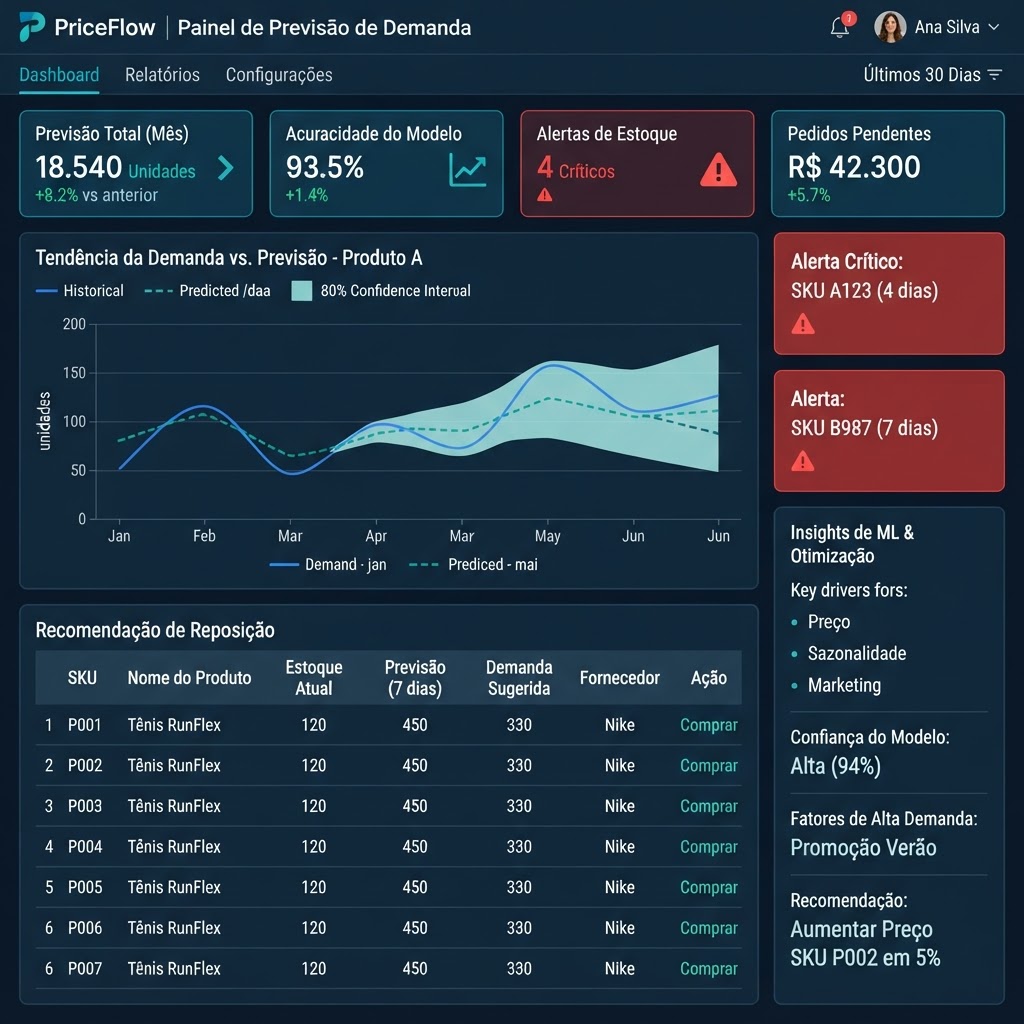Sort by the Nome do Produto header
The width and height of the screenshot is (1024, 1024).
point(189,678)
